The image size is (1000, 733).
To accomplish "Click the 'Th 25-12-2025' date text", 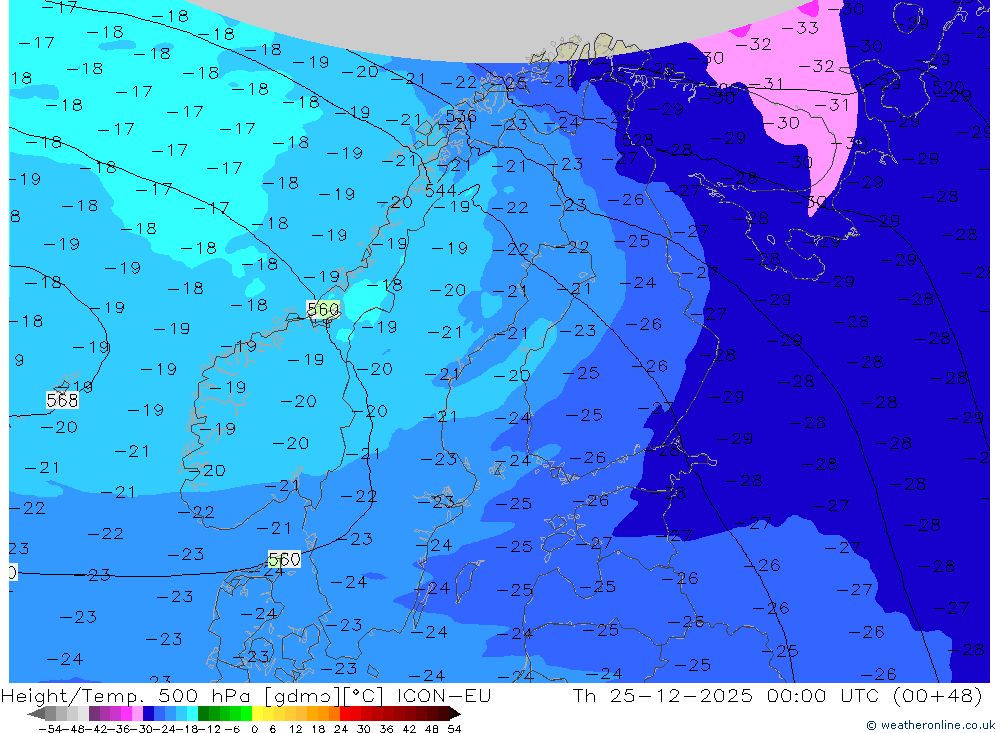I will click(663, 695).
